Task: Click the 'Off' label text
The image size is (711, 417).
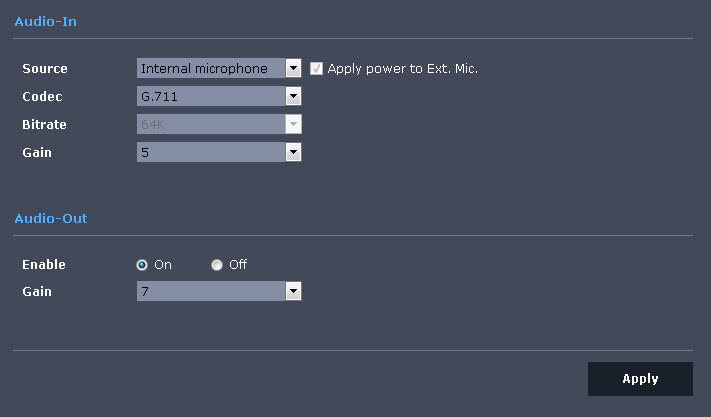Action: 238,264
